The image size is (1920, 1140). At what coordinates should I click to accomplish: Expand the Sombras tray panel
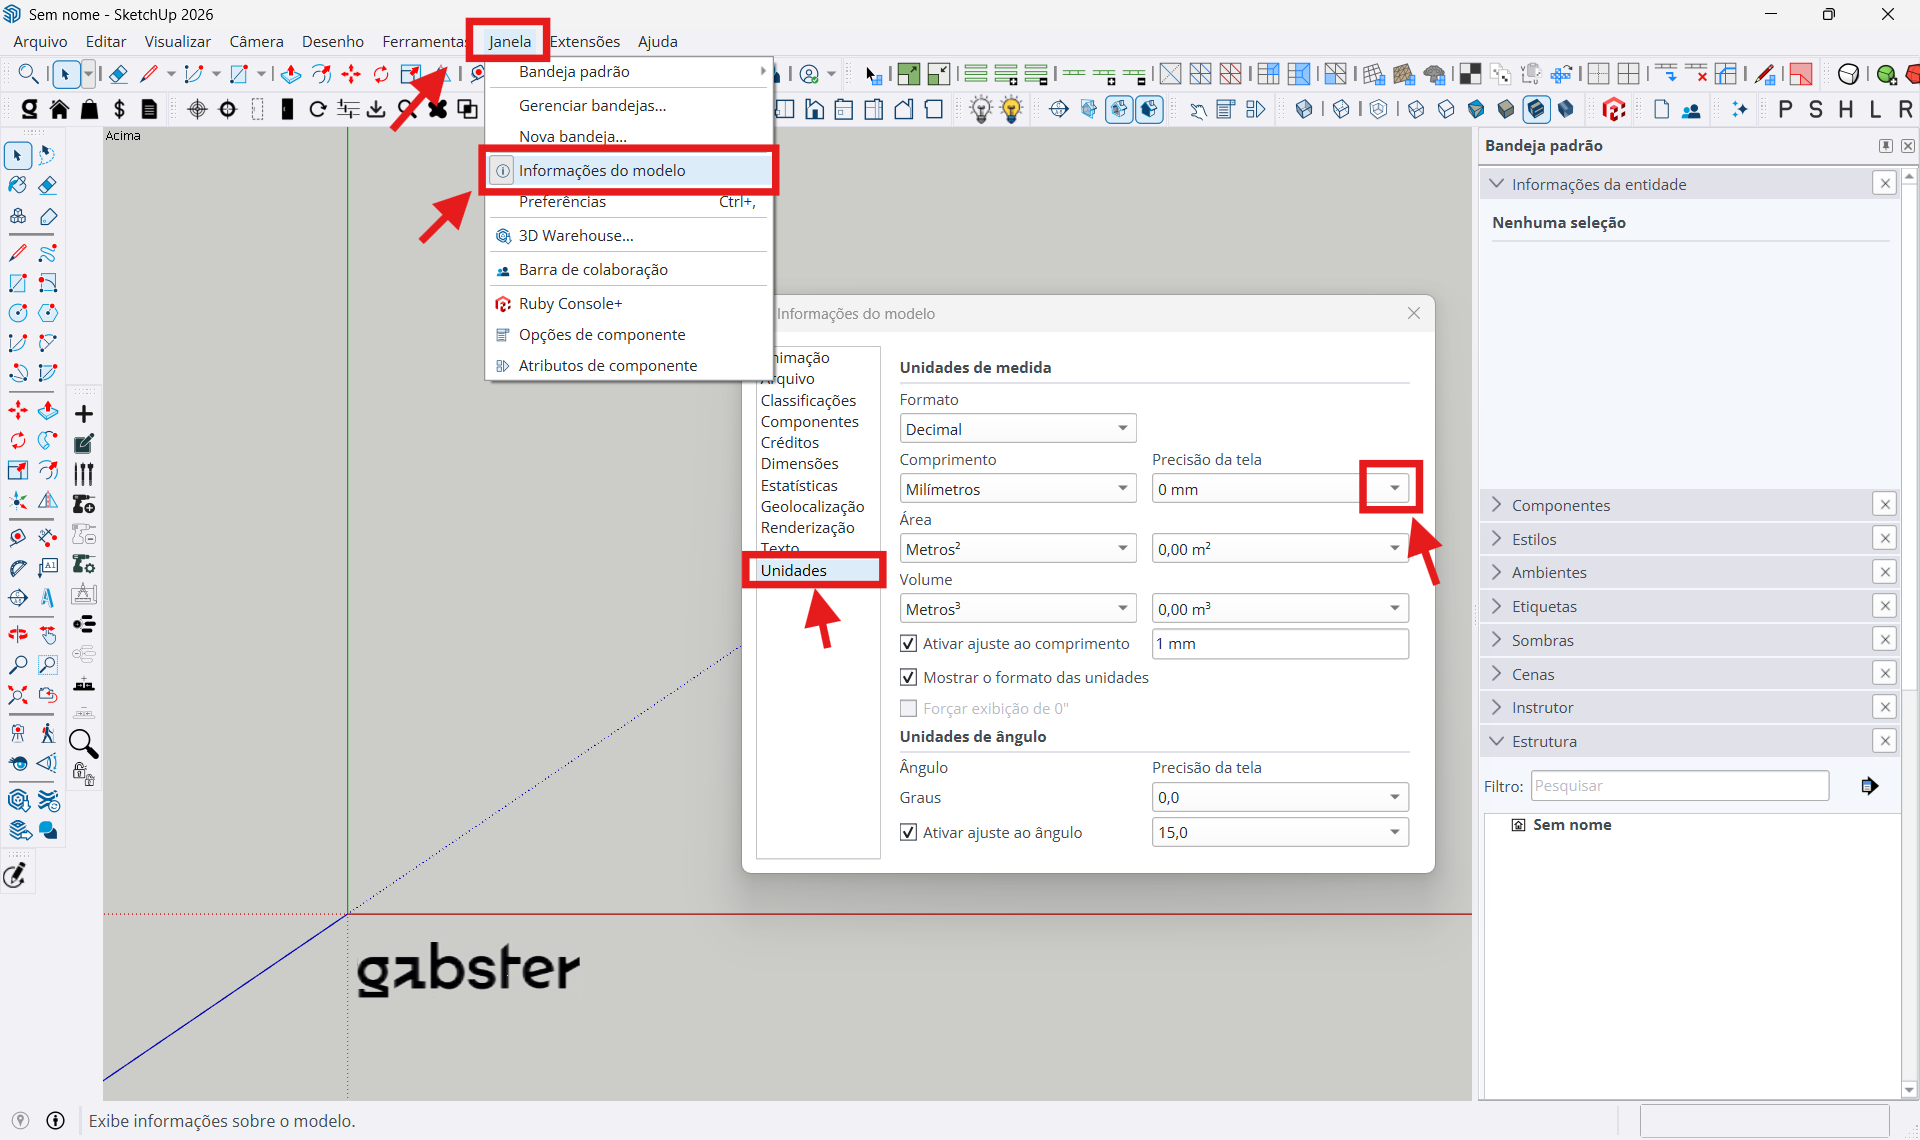point(1542,641)
